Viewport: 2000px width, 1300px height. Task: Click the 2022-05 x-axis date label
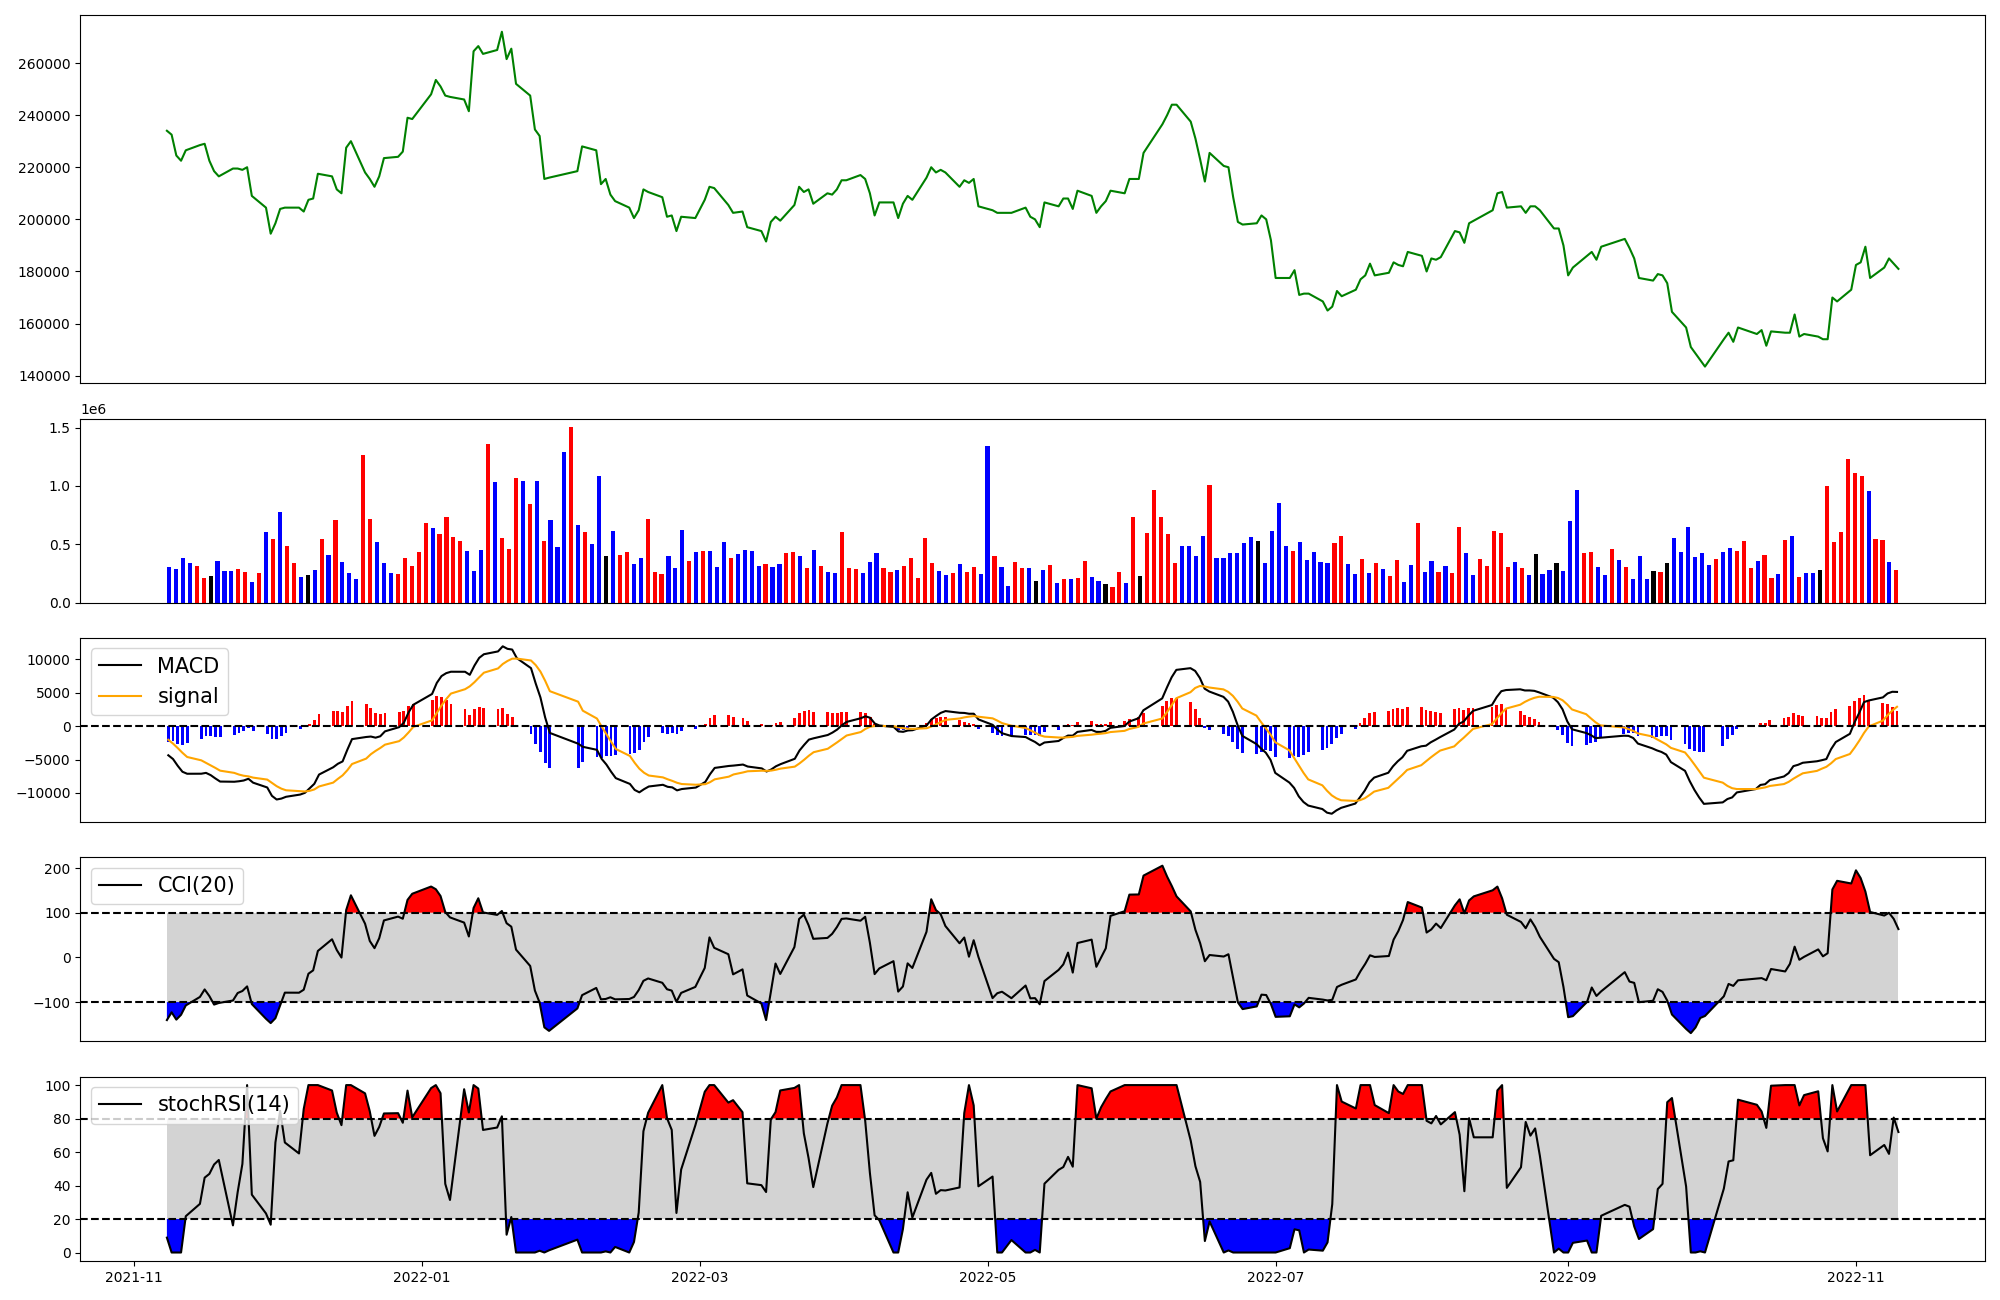988,1277
